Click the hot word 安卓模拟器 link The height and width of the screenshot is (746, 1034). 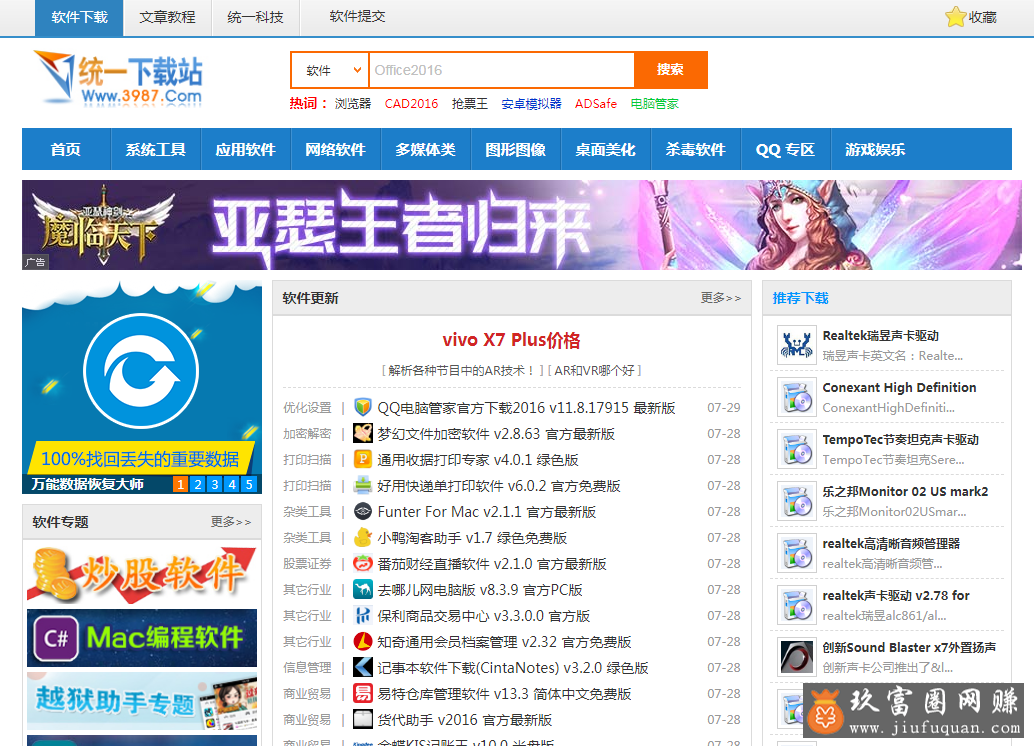pyautogui.click(x=532, y=104)
